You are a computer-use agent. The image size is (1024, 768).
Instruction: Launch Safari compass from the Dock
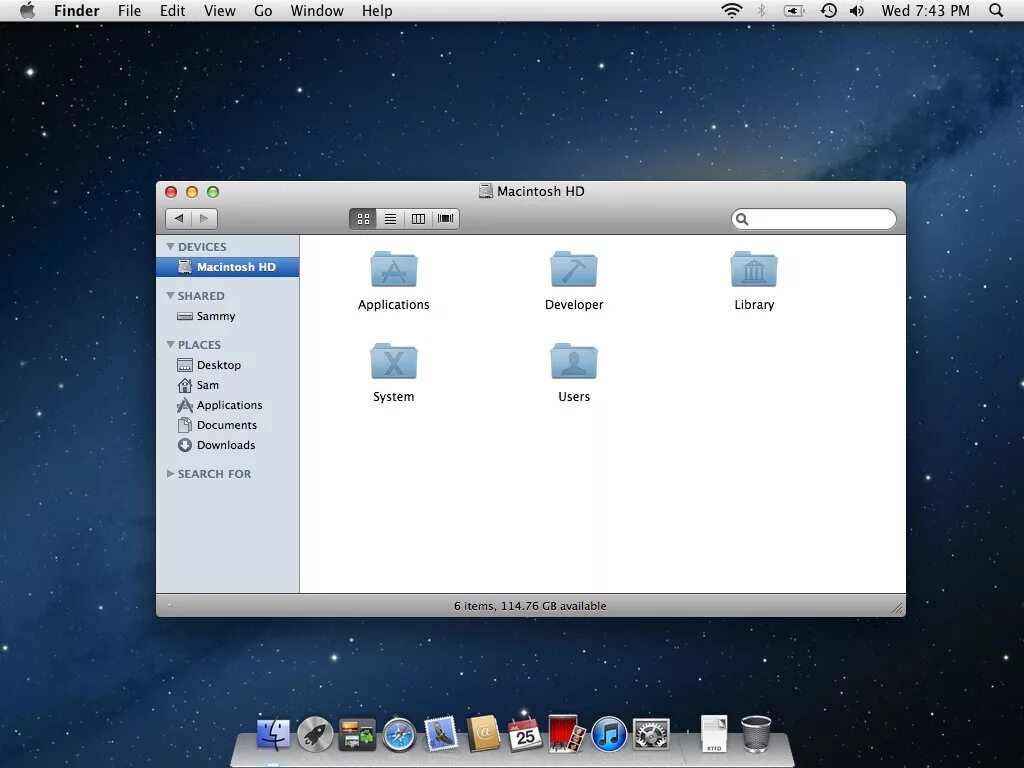tap(398, 735)
